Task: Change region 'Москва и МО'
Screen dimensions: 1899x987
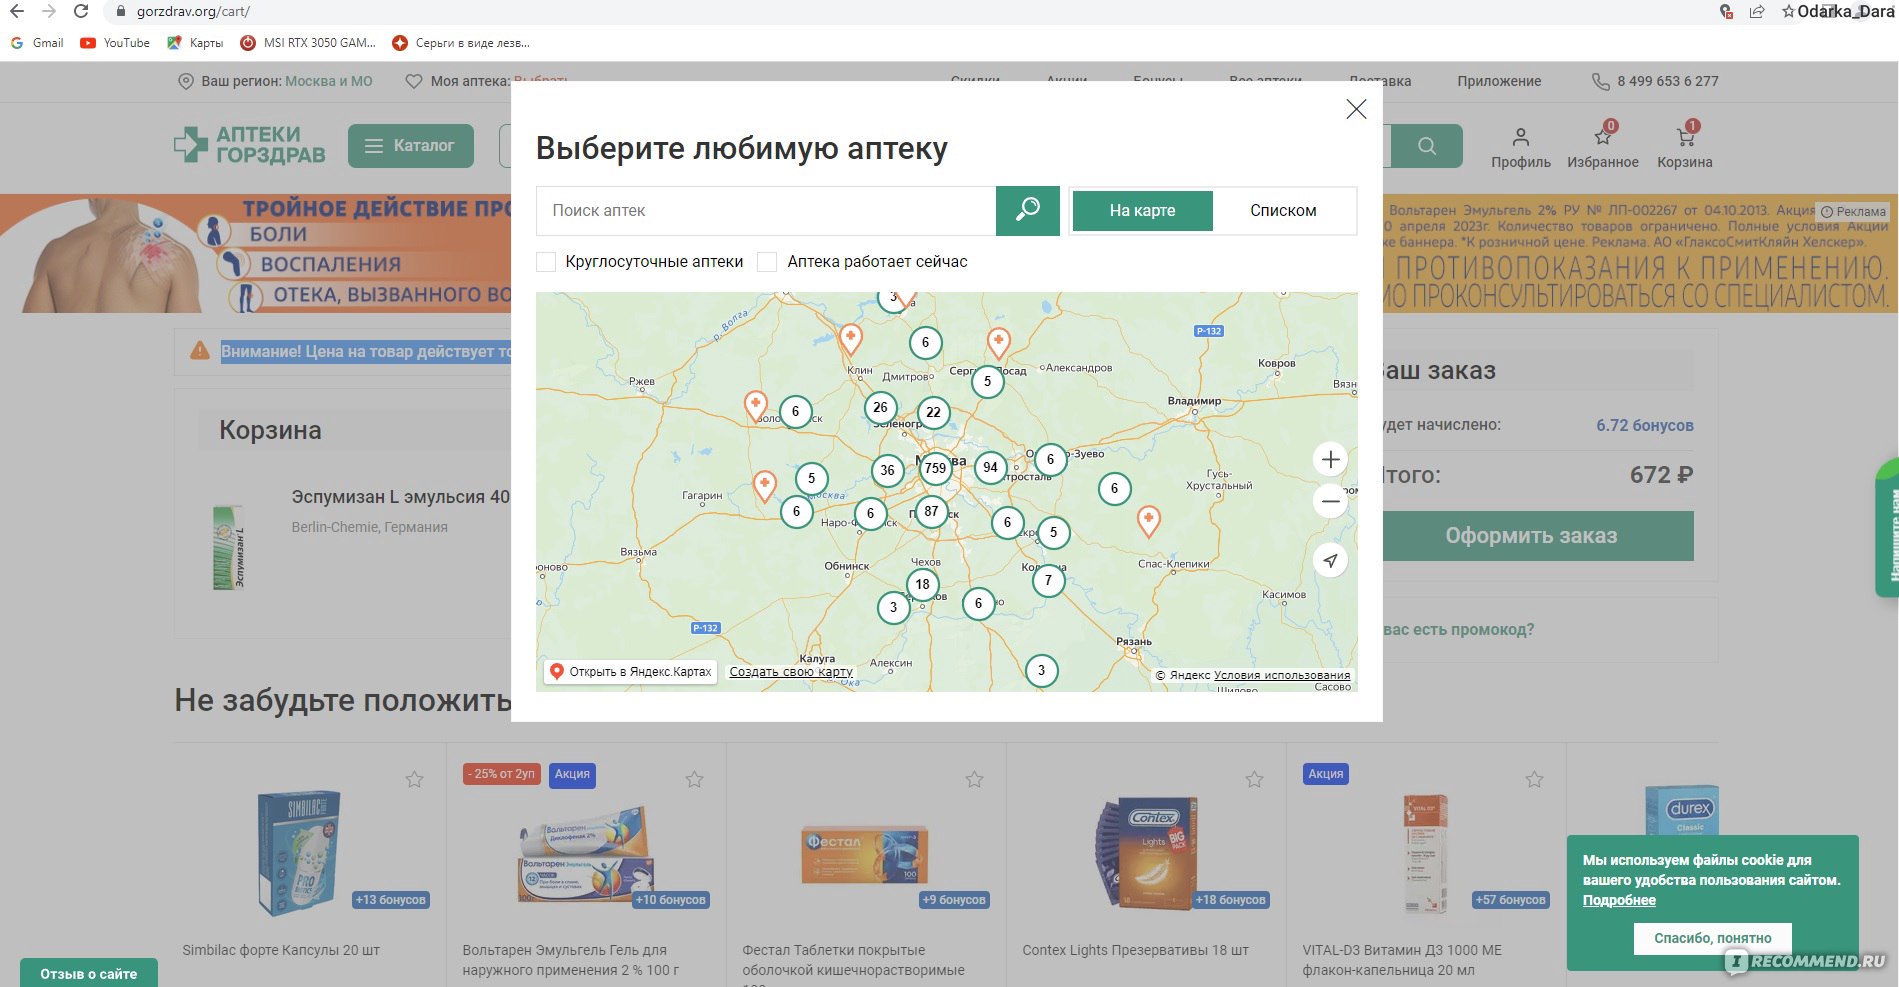Action: click(329, 81)
